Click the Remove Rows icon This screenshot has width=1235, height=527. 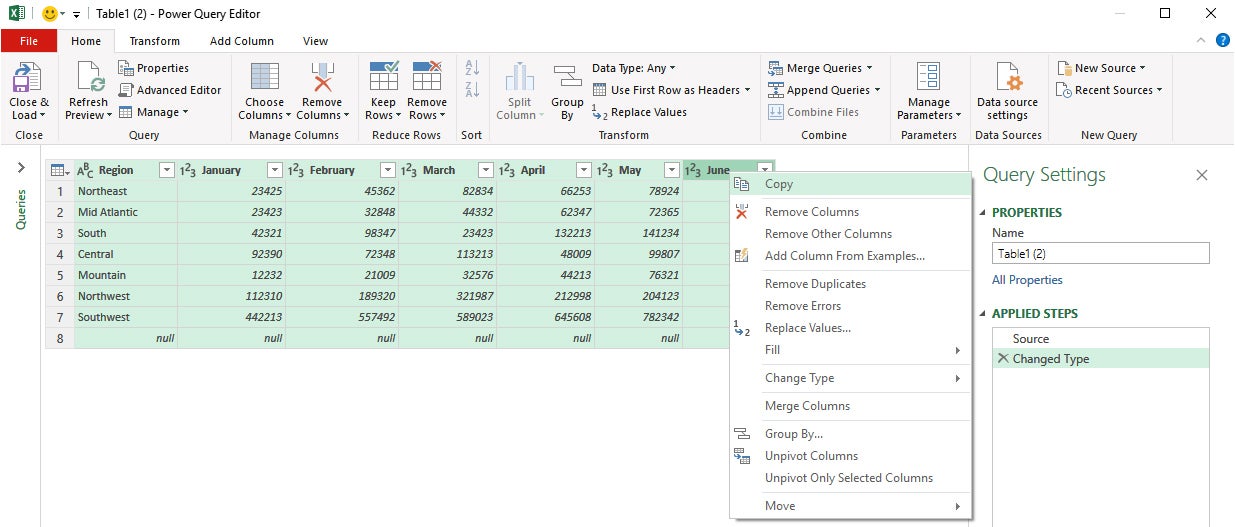coord(427,78)
